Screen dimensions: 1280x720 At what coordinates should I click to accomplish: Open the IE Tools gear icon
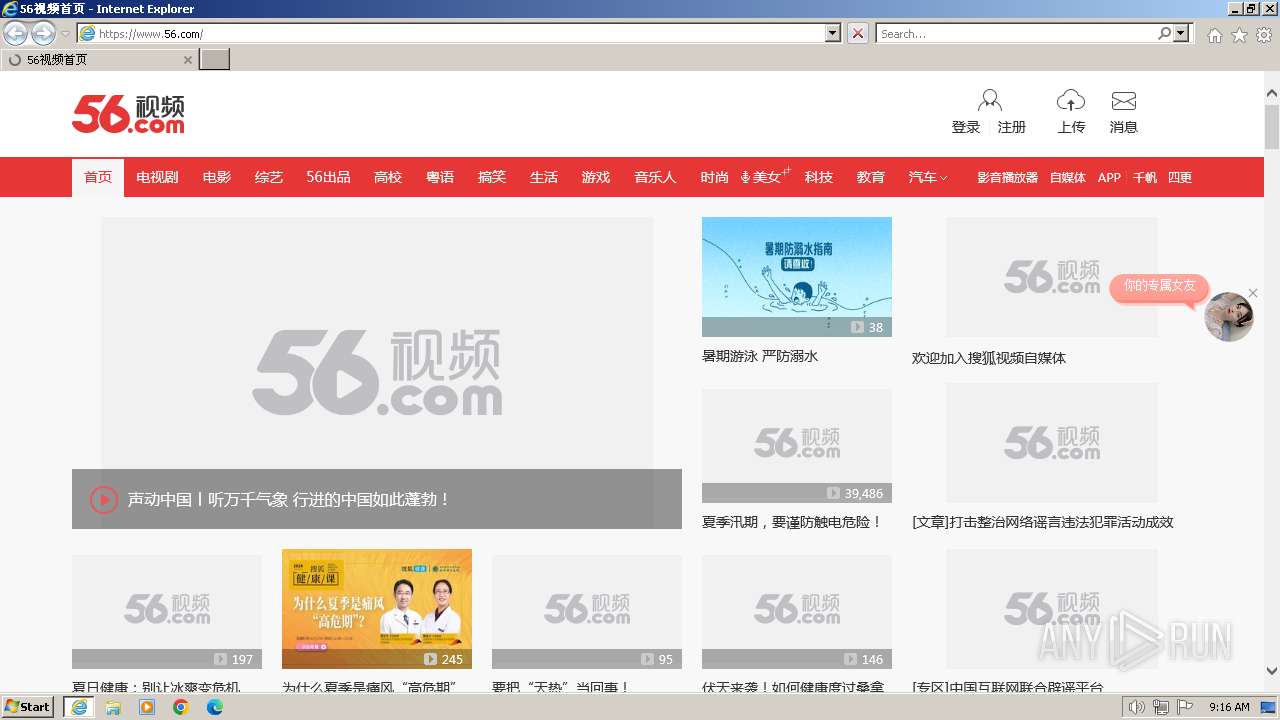[x=1264, y=35]
